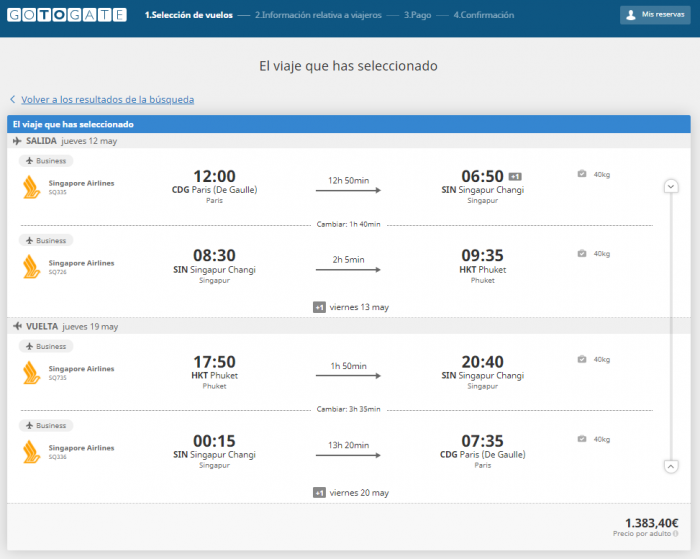
Task: Click the up chevron on the trip scrollbar
Action: [x=671, y=467]
